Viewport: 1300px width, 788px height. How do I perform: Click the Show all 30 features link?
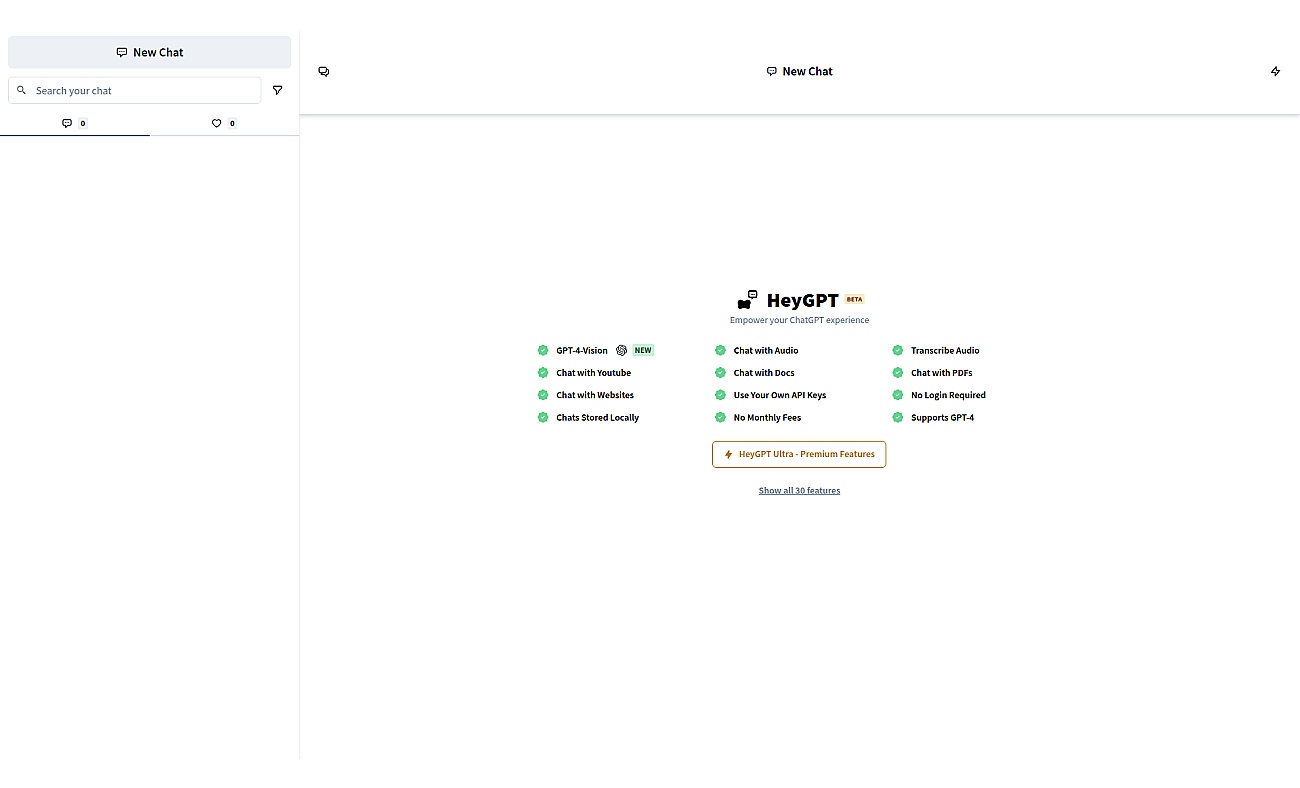799,490
